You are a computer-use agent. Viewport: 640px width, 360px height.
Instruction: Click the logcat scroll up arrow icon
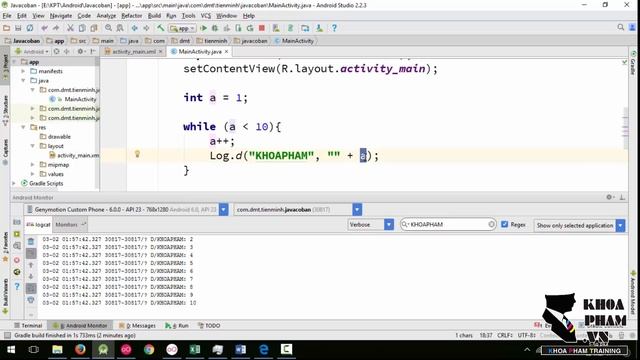coord(31,265)
